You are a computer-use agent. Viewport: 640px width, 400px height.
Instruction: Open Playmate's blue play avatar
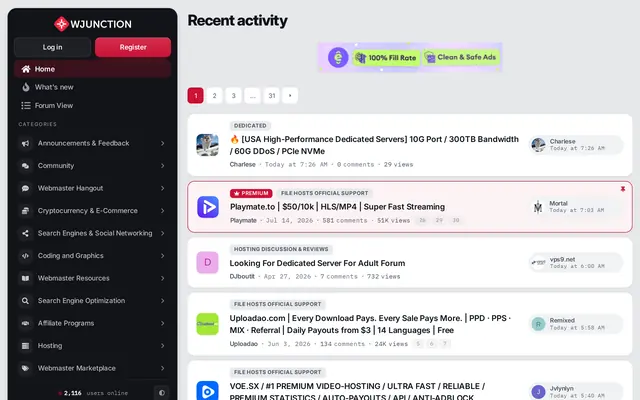coord(208,207)
